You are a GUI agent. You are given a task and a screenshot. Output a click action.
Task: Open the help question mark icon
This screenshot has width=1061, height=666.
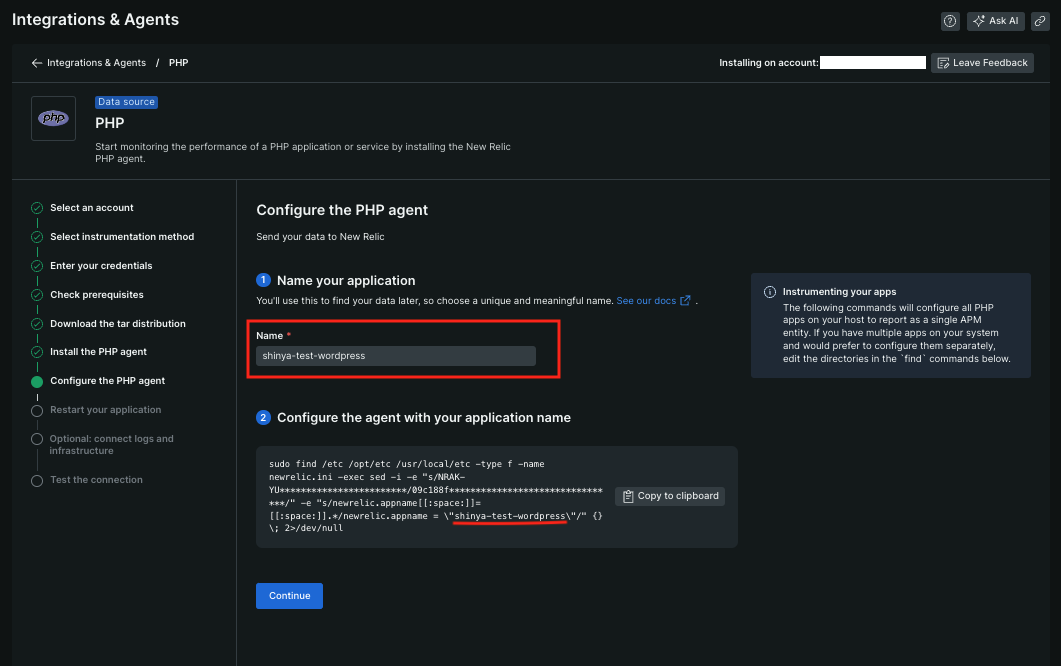[x=950, y=21]
